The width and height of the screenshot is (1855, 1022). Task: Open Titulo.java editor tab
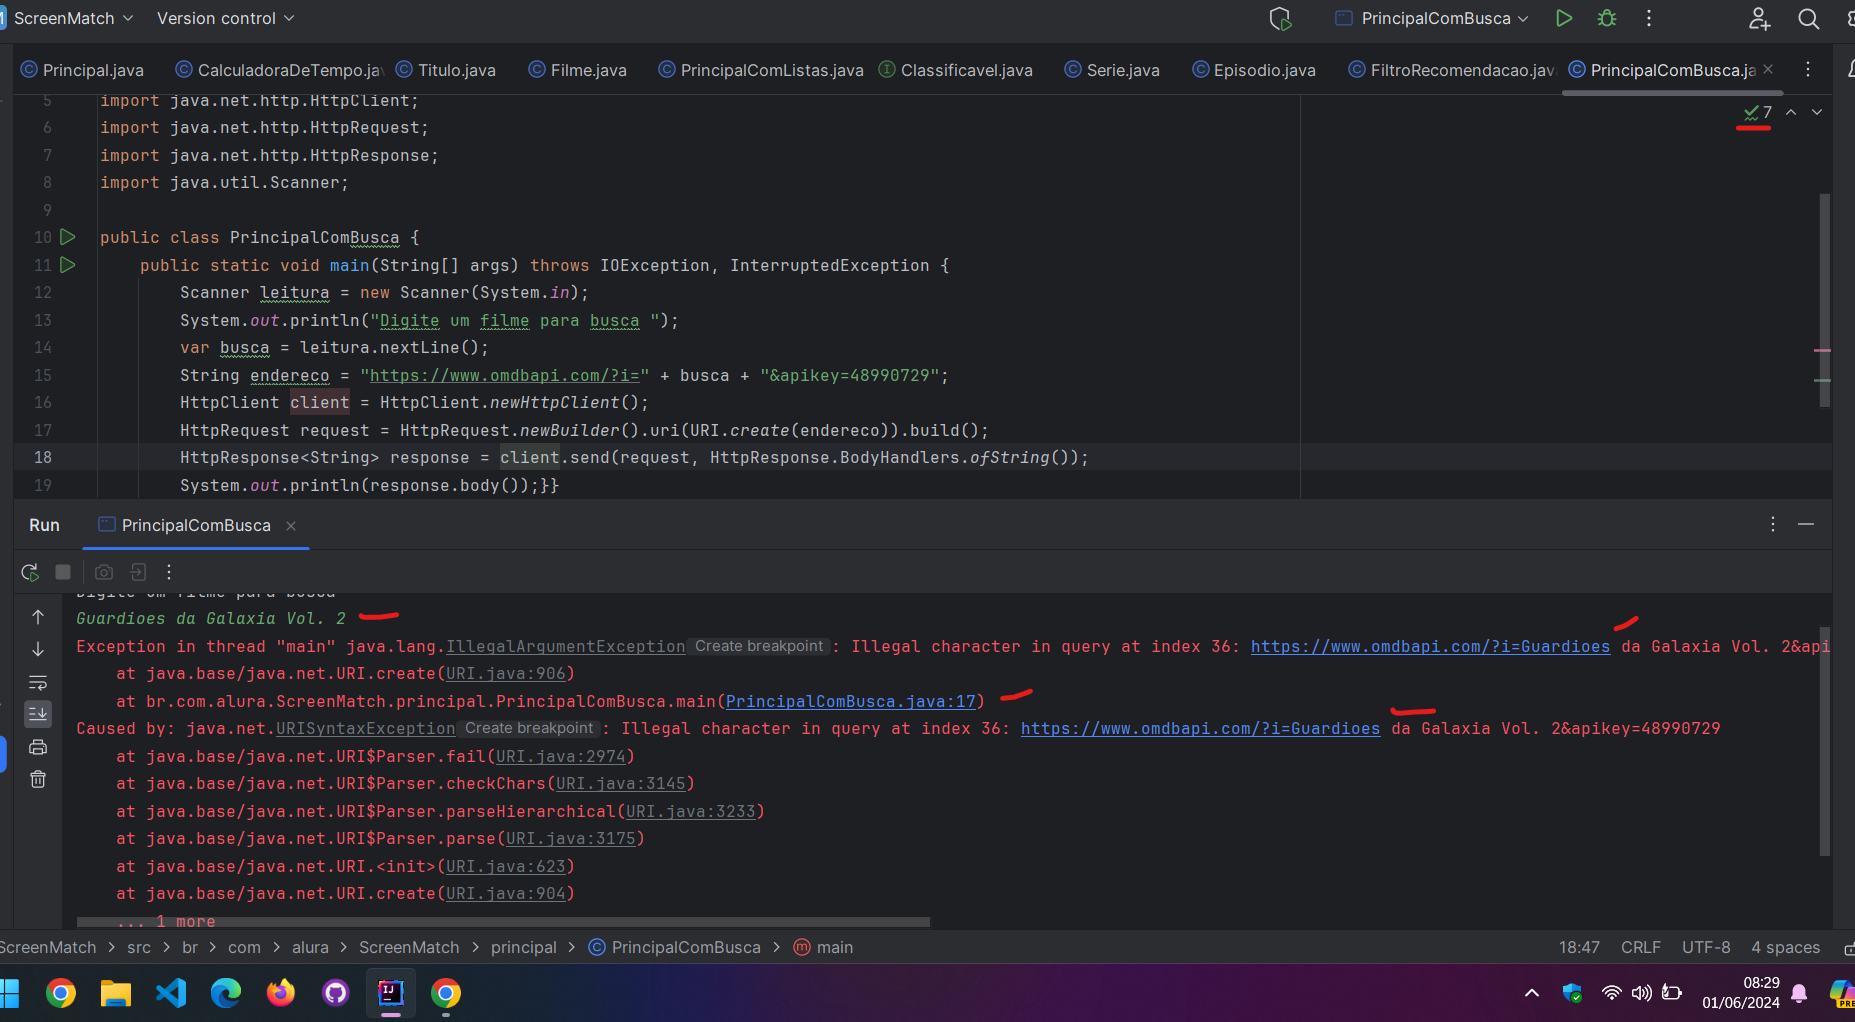(446, 70)
